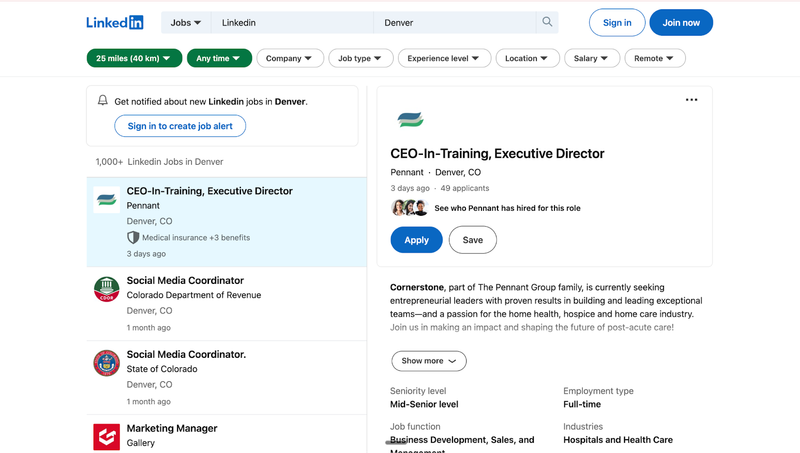Click the Gallery company logo
The height and width of the screenshot is (453, 800).
[106, 436]
